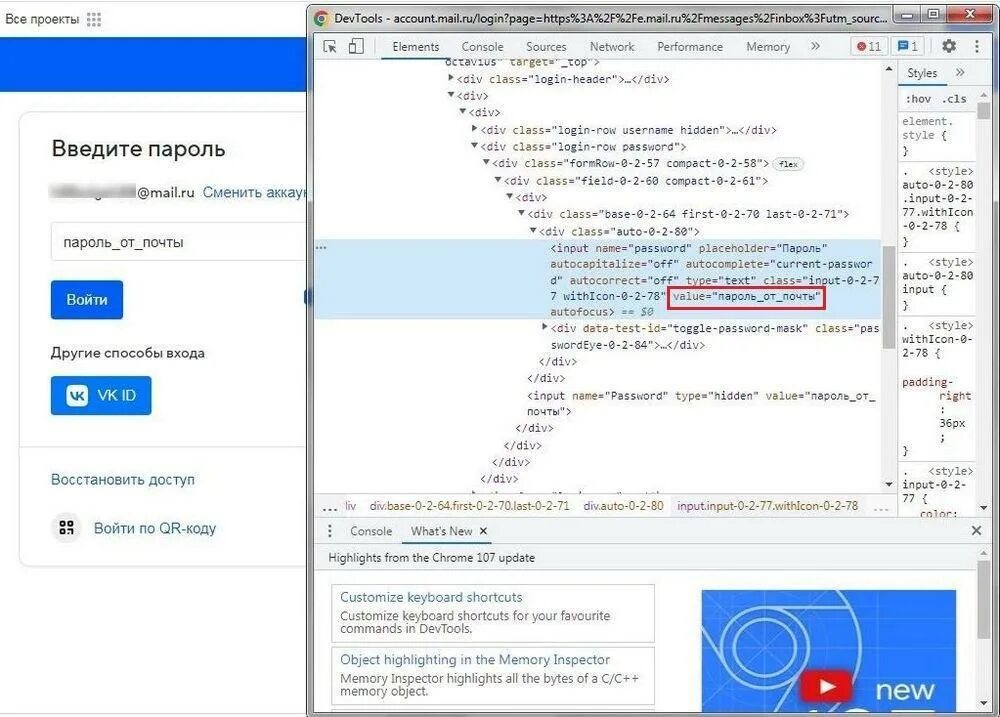The image size is (1000, 717).
Task: Select the div.base-0-2-64 breadcrumb
Action: tap(469, 506)
